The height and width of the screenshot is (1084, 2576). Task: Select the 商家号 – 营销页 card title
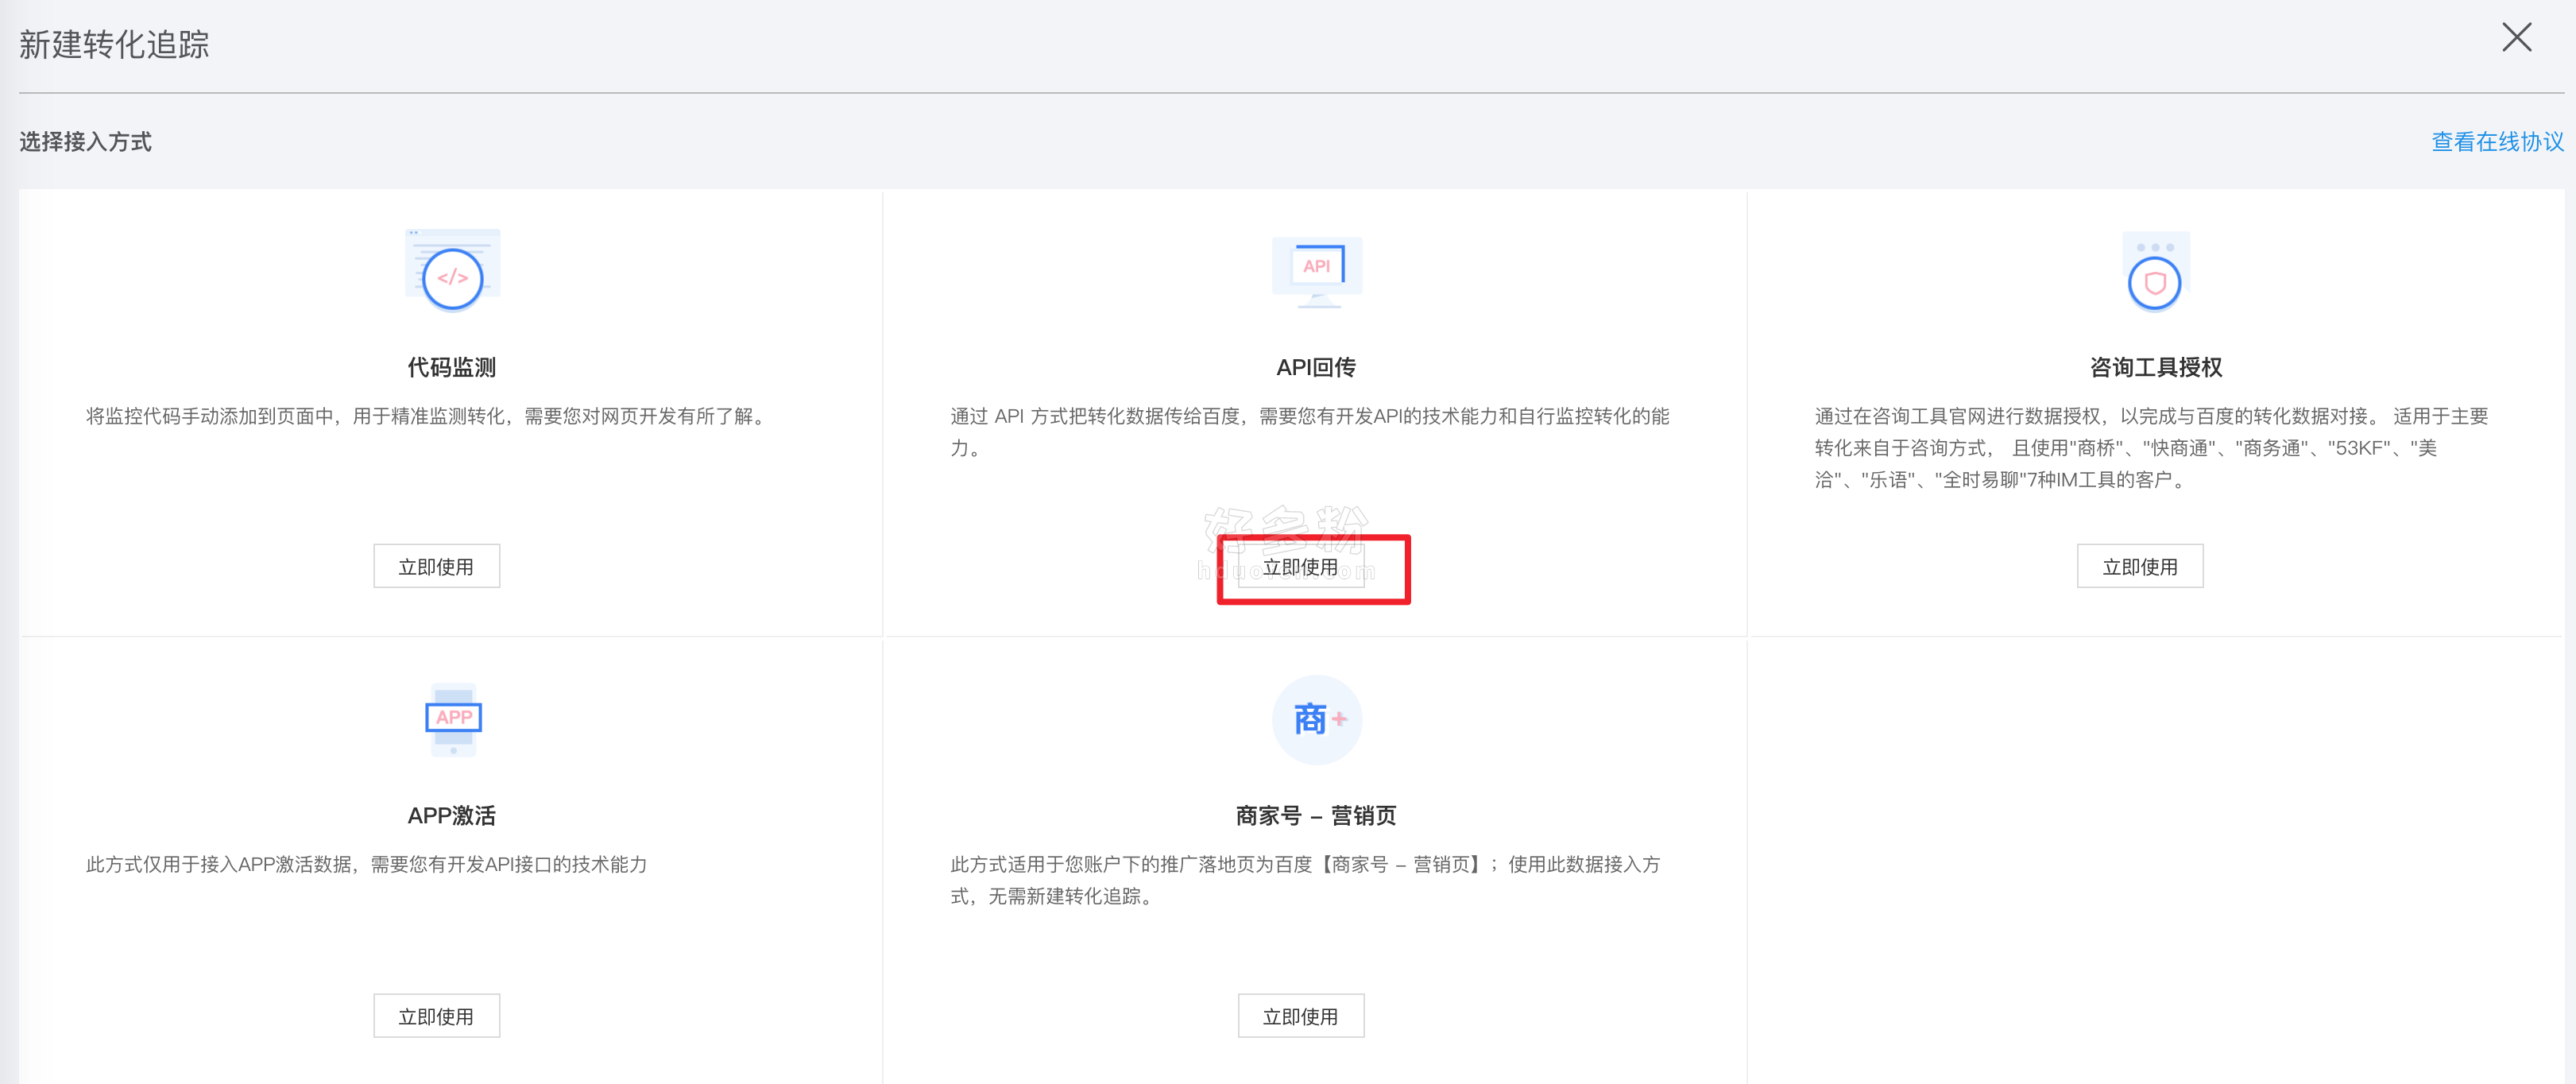1316,816
